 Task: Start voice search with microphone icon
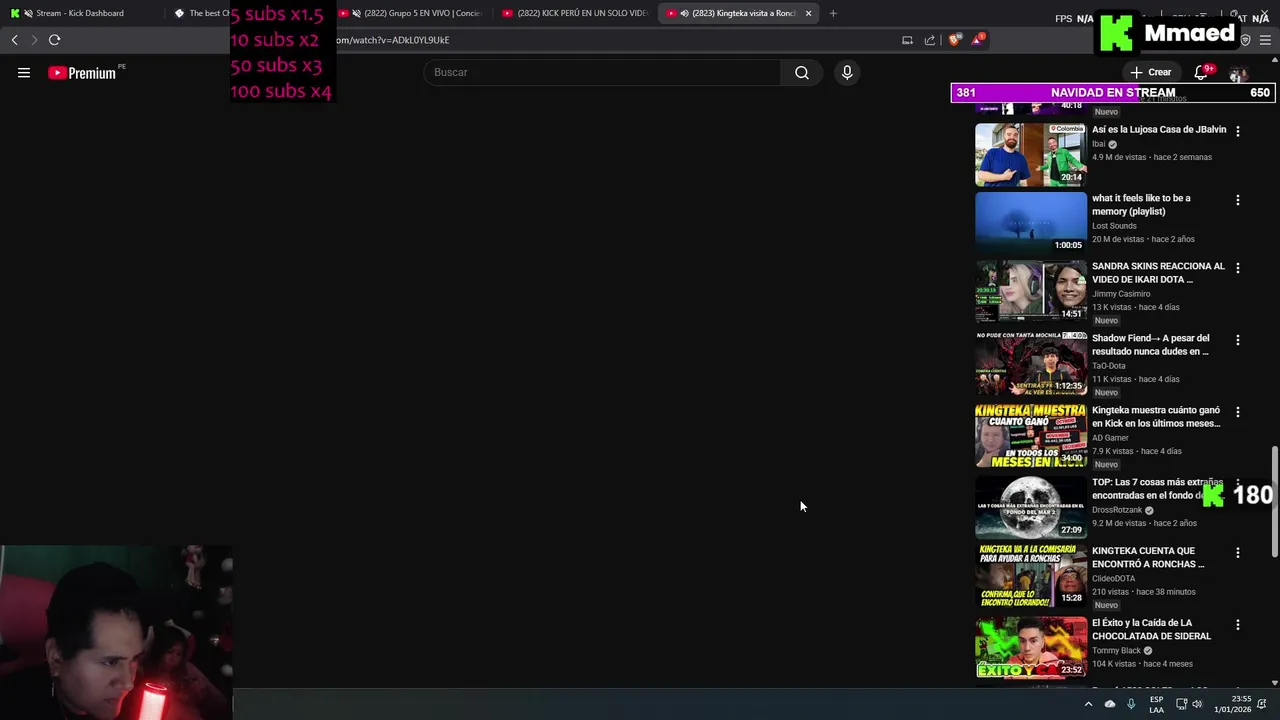(x=847, y=72)
